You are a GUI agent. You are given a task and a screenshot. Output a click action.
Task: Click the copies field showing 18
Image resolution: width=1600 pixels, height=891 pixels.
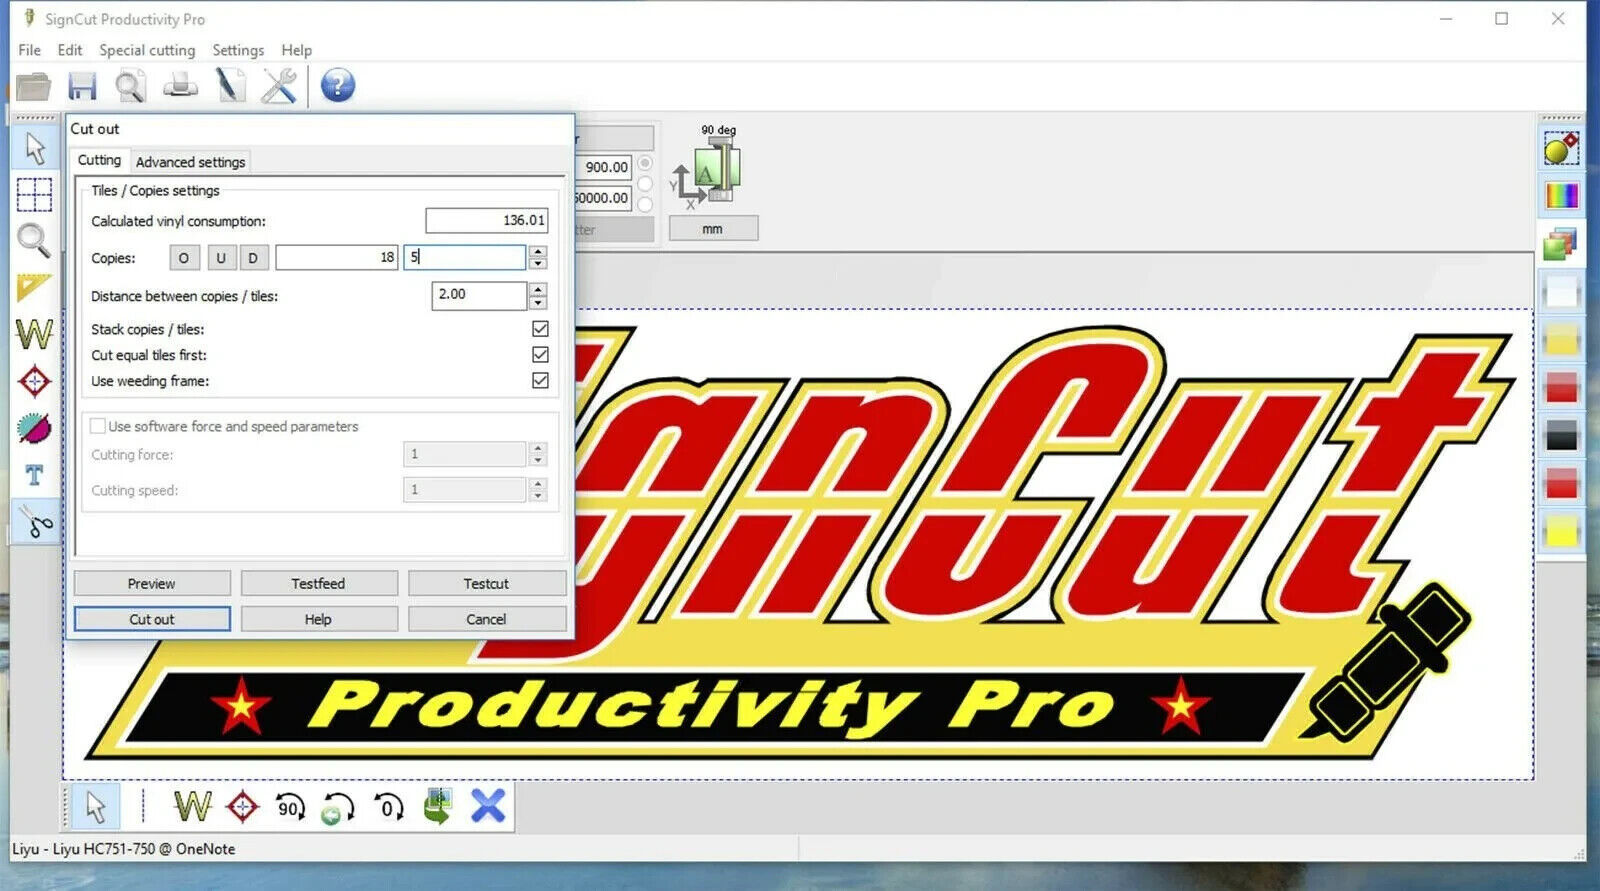[337, 258]
